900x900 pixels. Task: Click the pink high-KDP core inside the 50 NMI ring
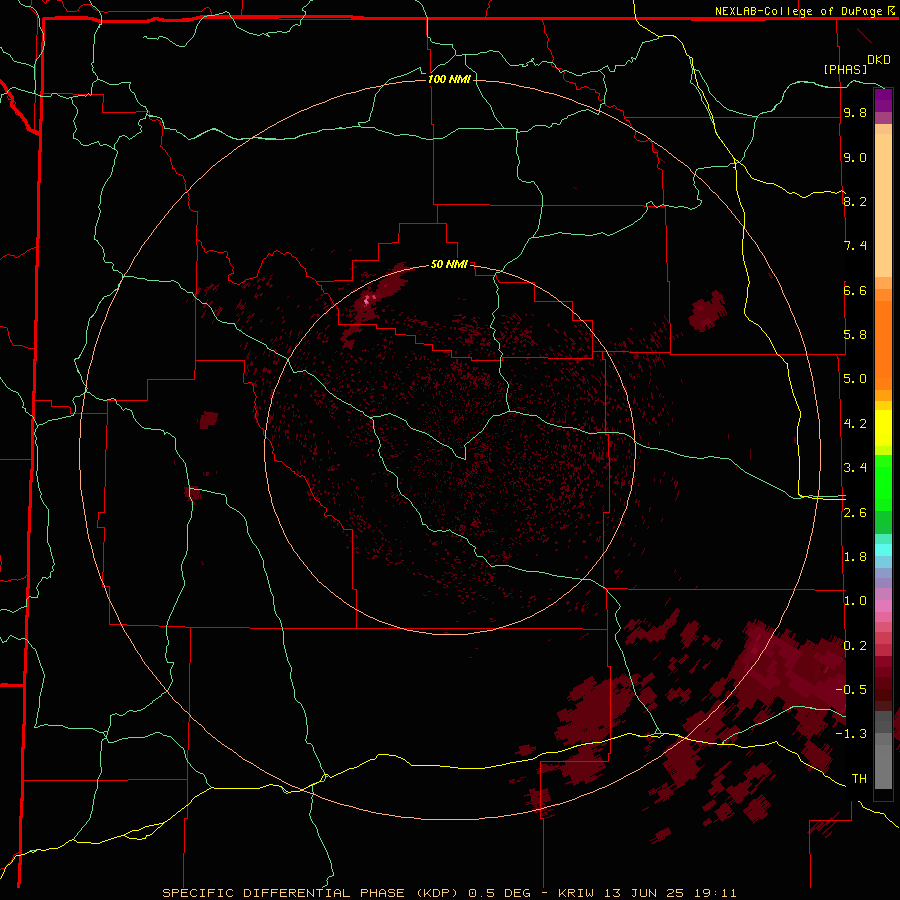click(368, 300)
